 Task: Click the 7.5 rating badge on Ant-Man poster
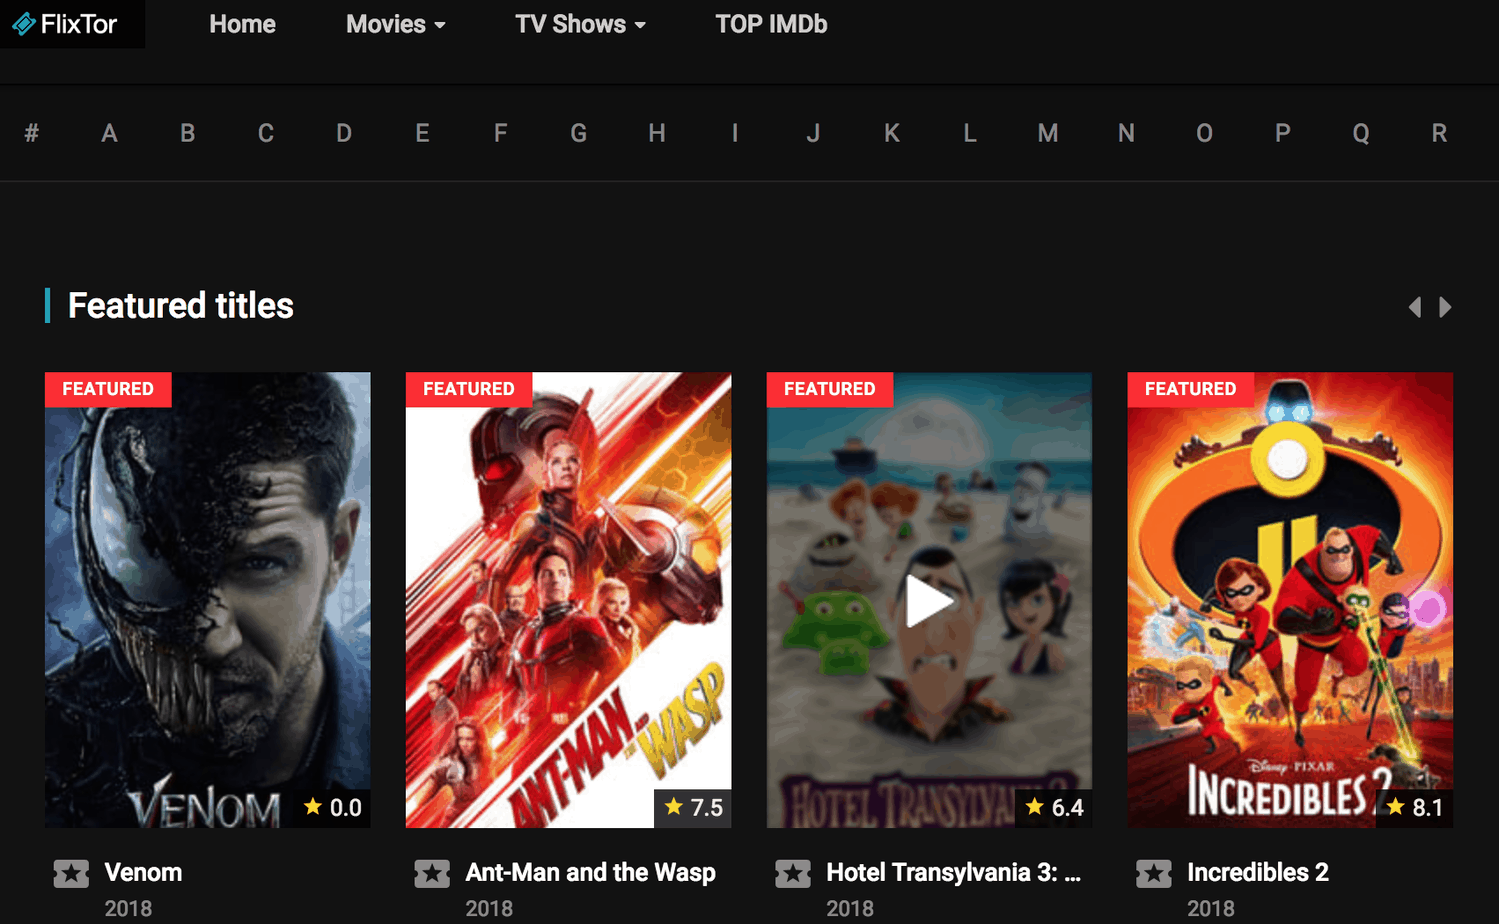point(693,807)
